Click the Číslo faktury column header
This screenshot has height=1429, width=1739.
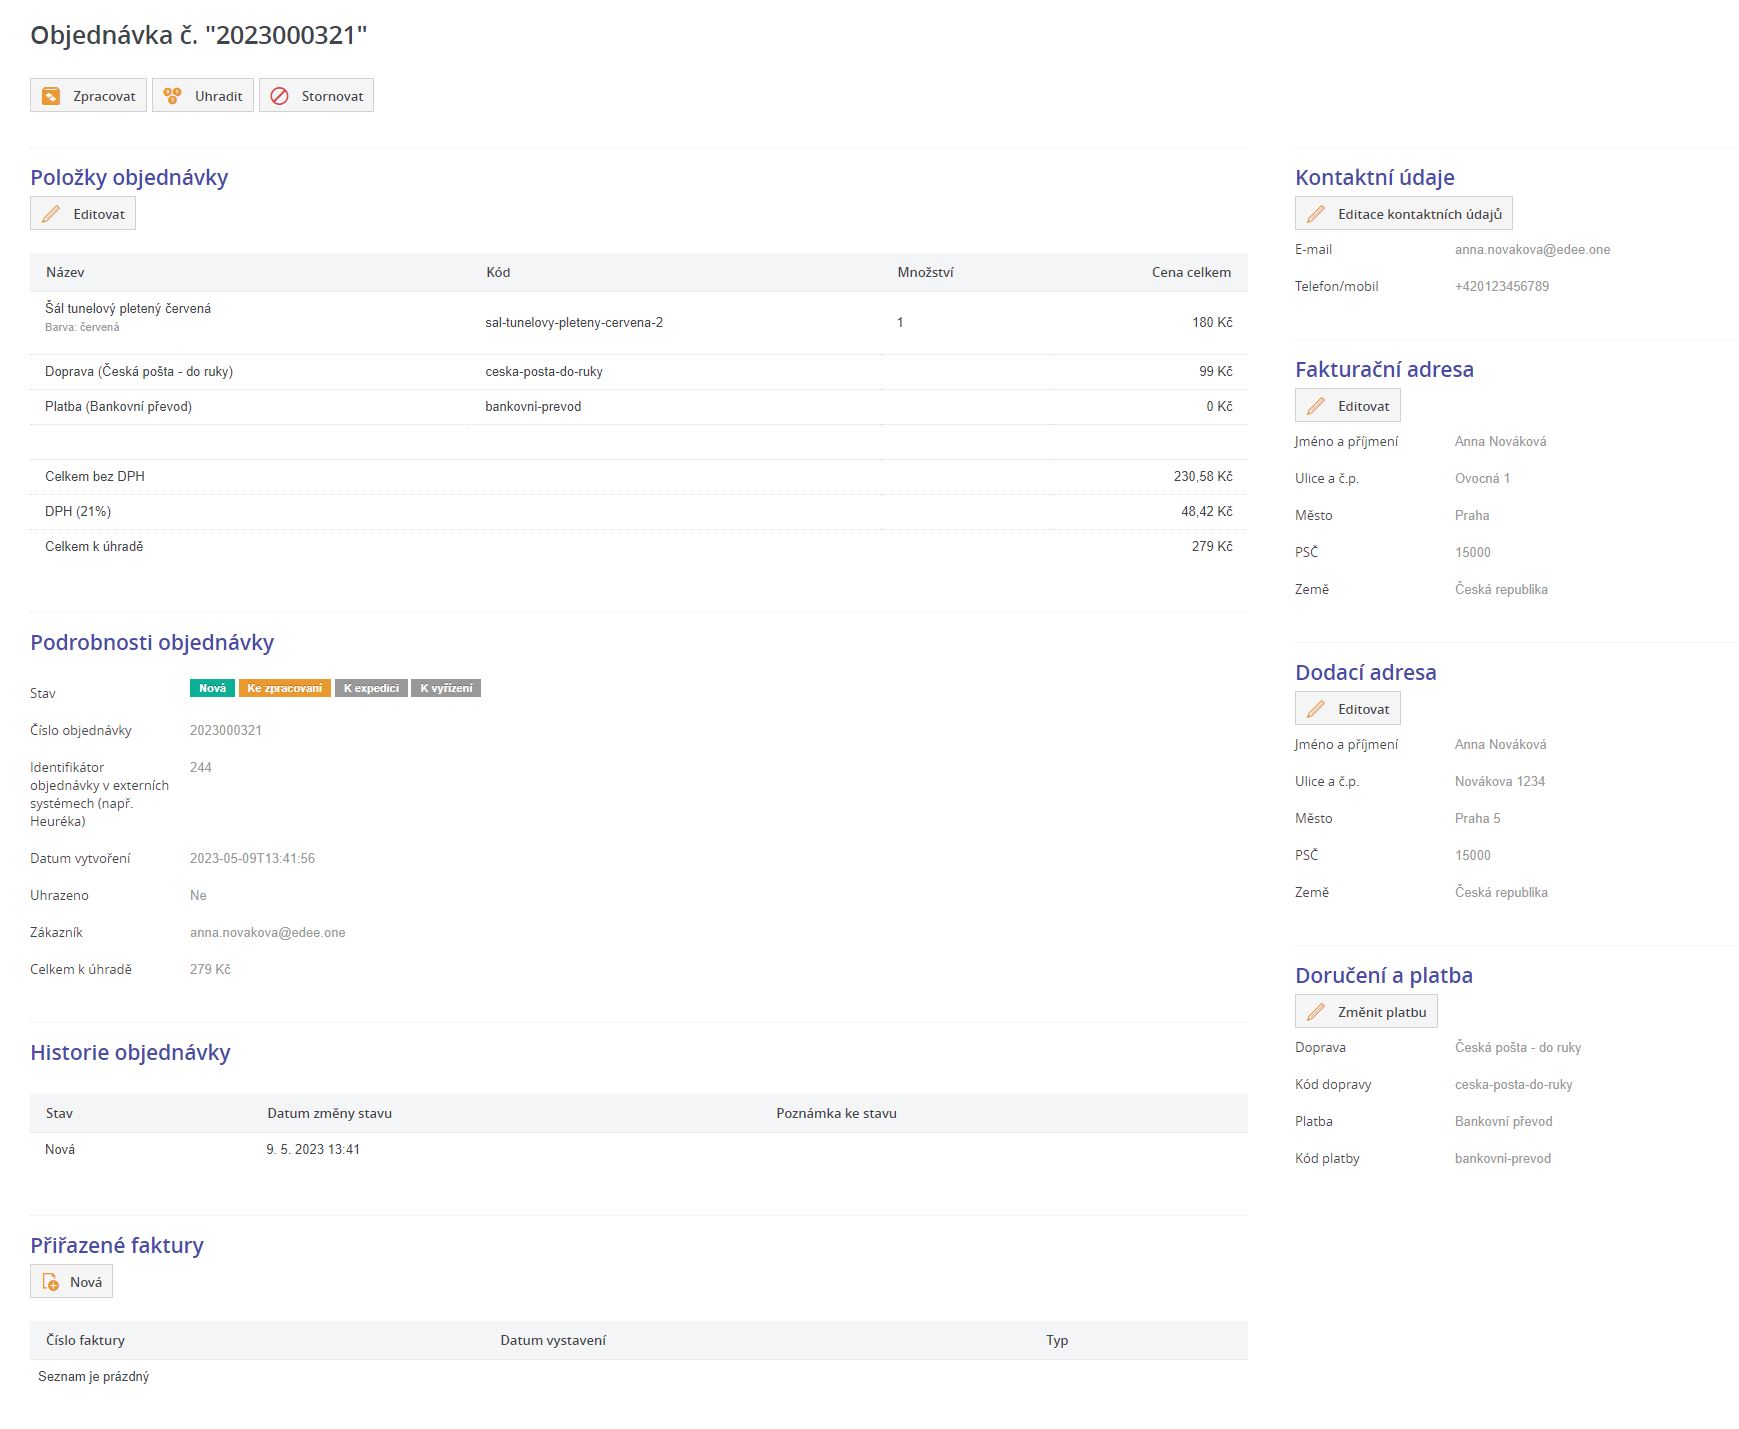[85, 1340]
